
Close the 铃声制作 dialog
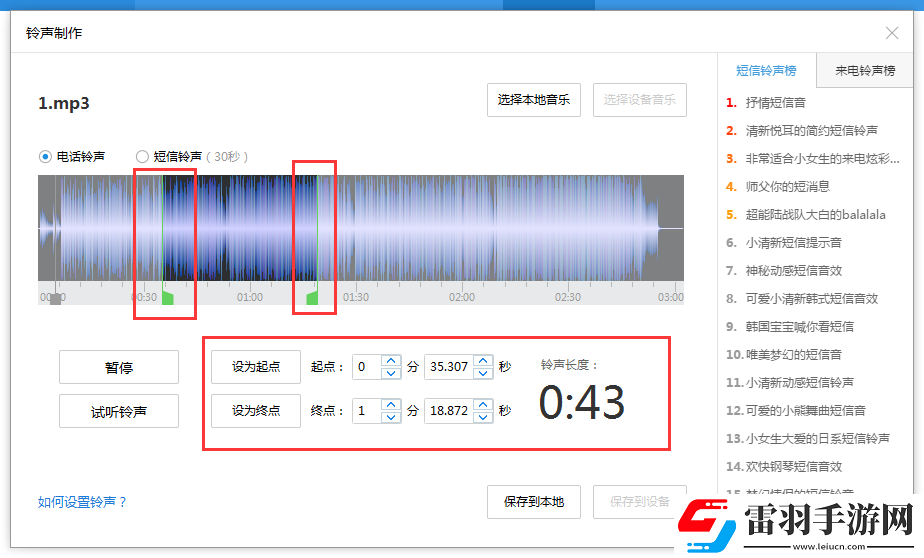tap(892, 33)
